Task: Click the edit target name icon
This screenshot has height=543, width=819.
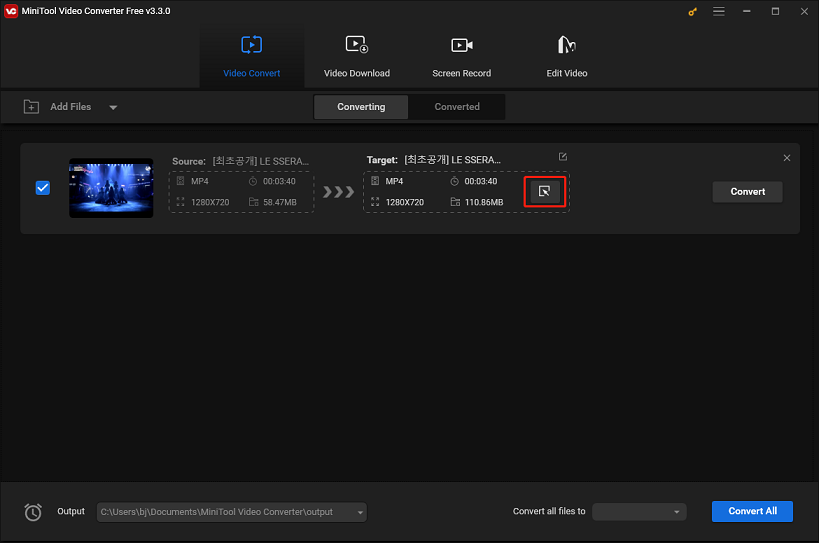Action: pyautogui.click(x=563, y=157)
